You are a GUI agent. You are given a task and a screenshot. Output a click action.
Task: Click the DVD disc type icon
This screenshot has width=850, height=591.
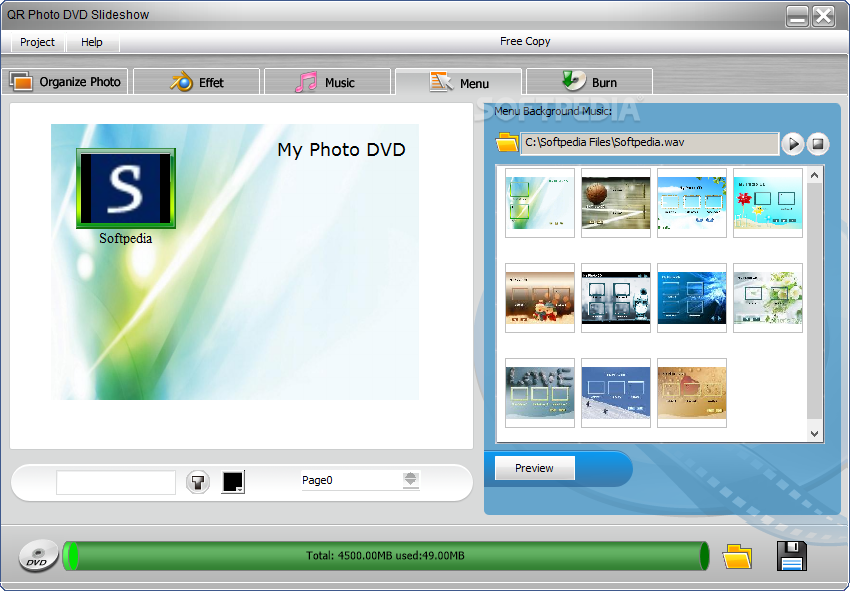point(38,556)
